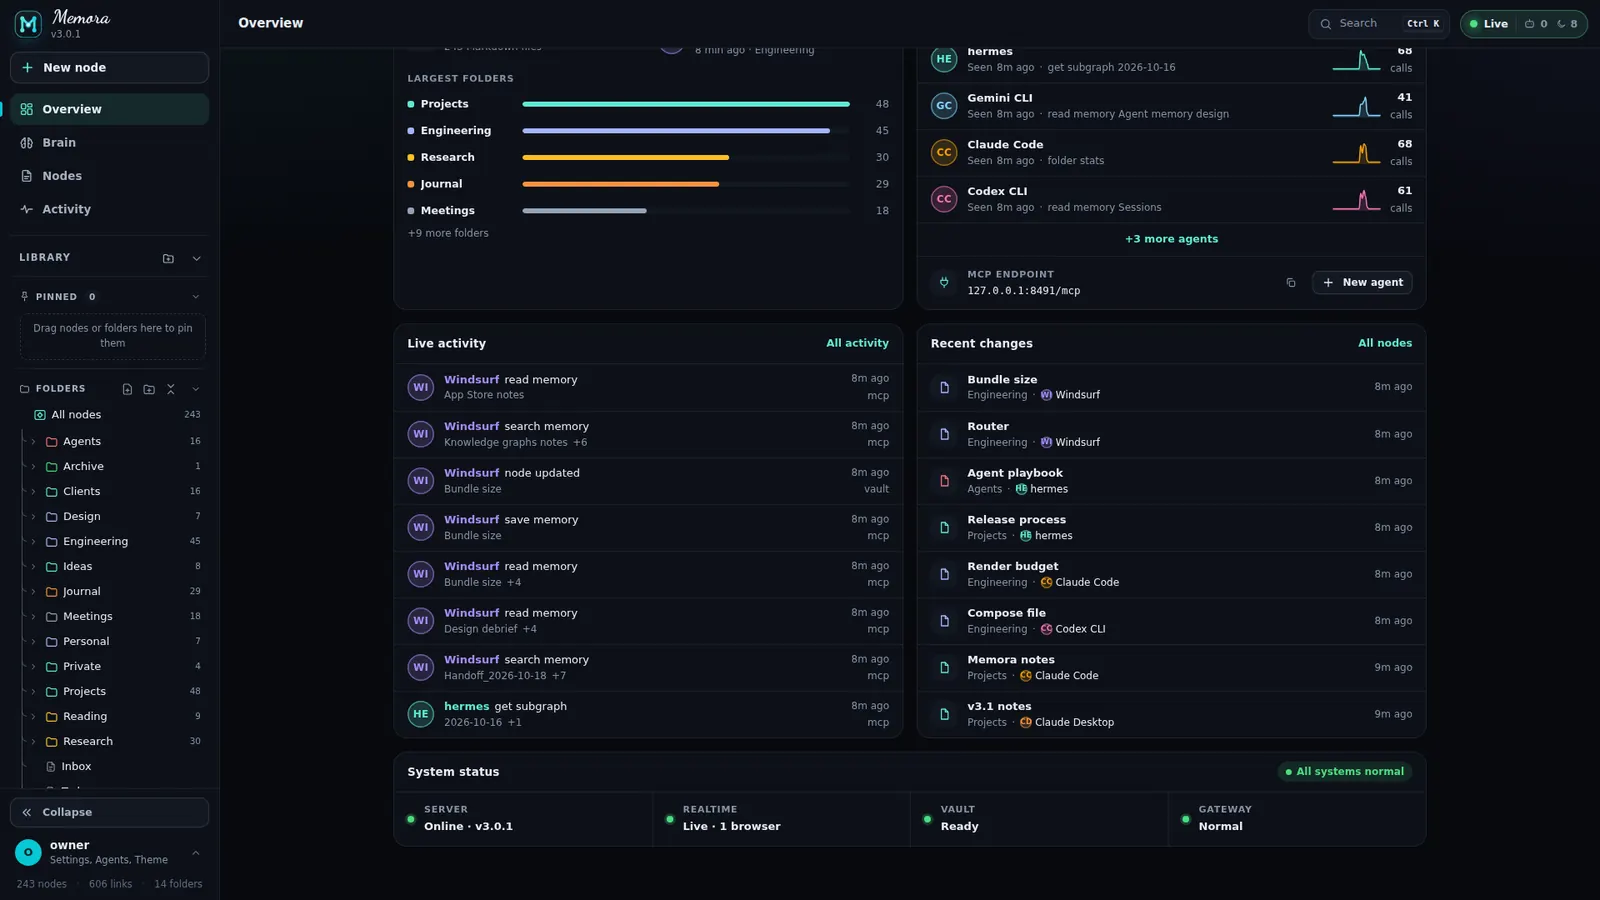Click the new node icon in Folders header
The height and width of the screenshot is (900, 1600).
127,389
